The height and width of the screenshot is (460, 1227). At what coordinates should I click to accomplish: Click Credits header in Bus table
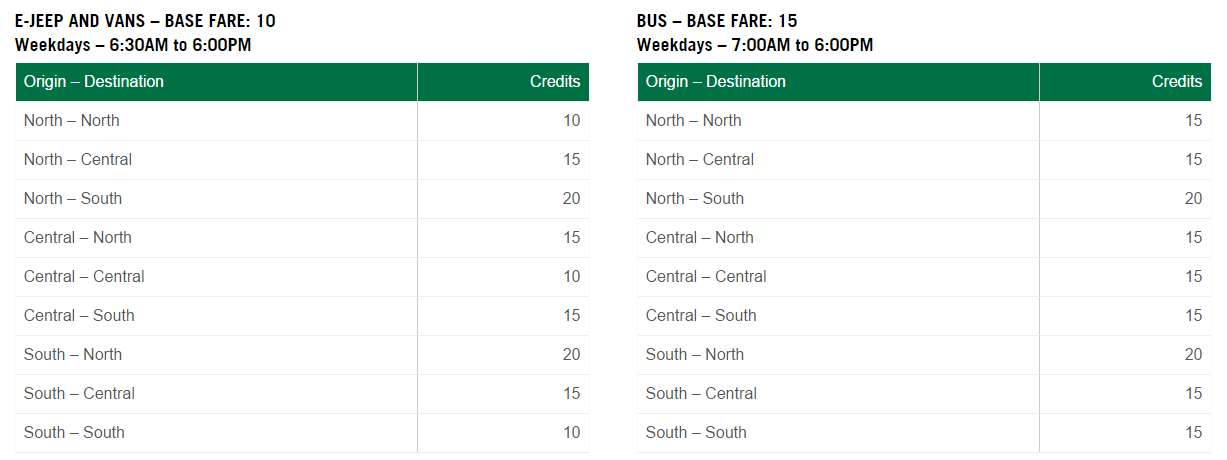[1177, 82]
